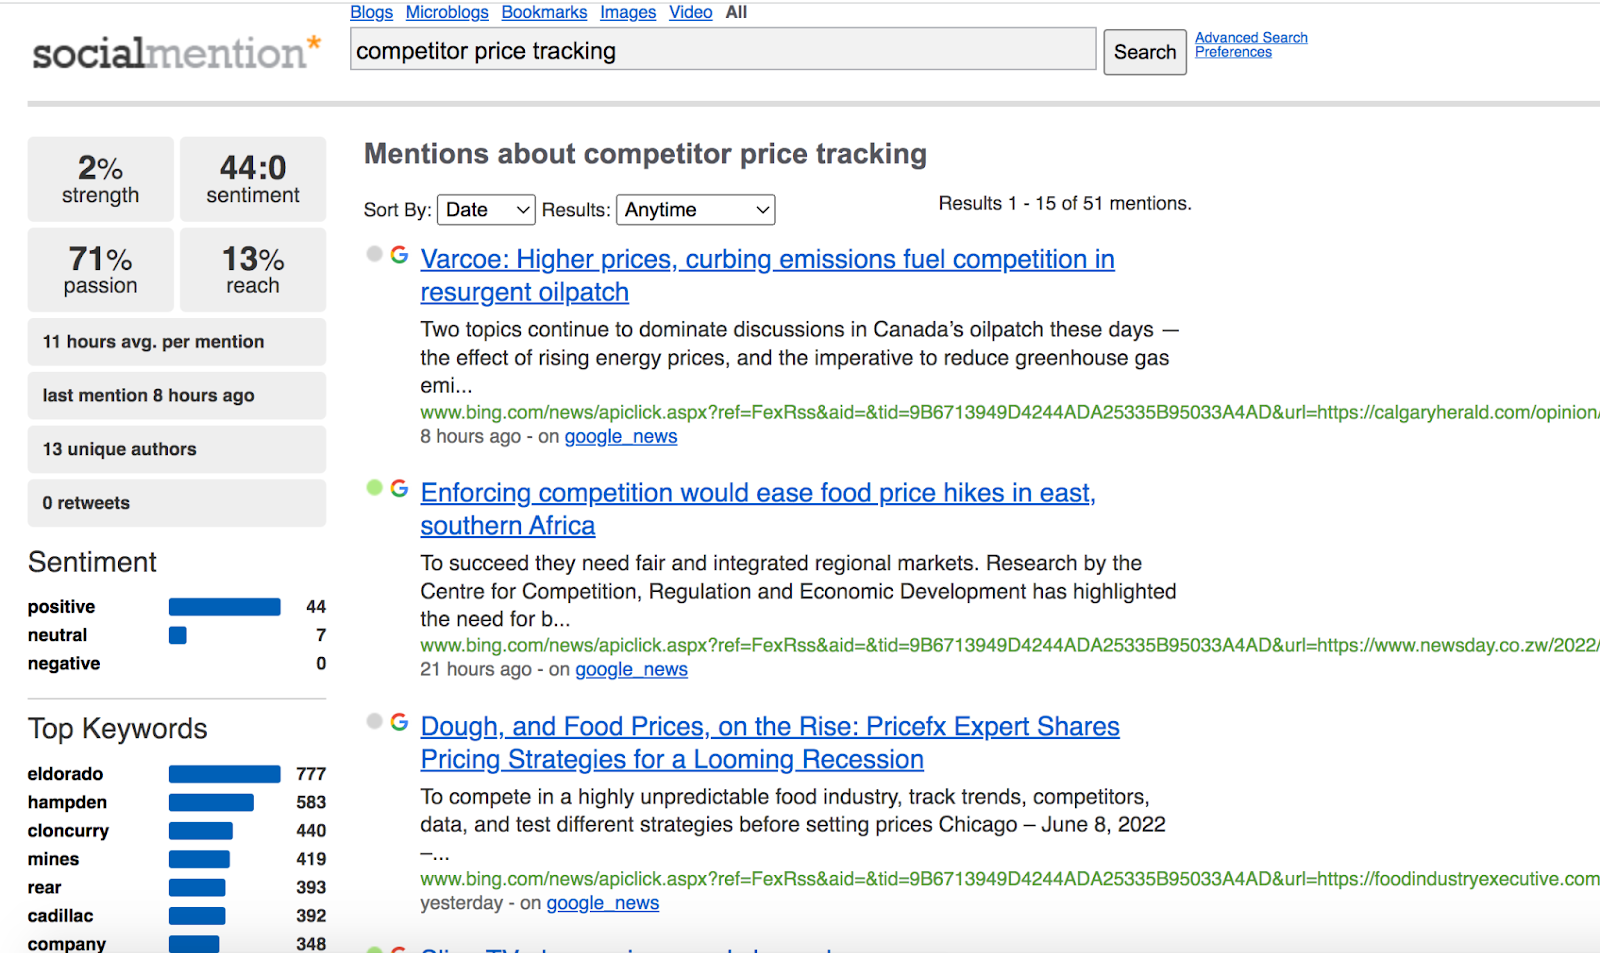This screenshot has height=953, width=1600.
Task: Open the Results Anytime dropdown
Action: pos(696,209)
